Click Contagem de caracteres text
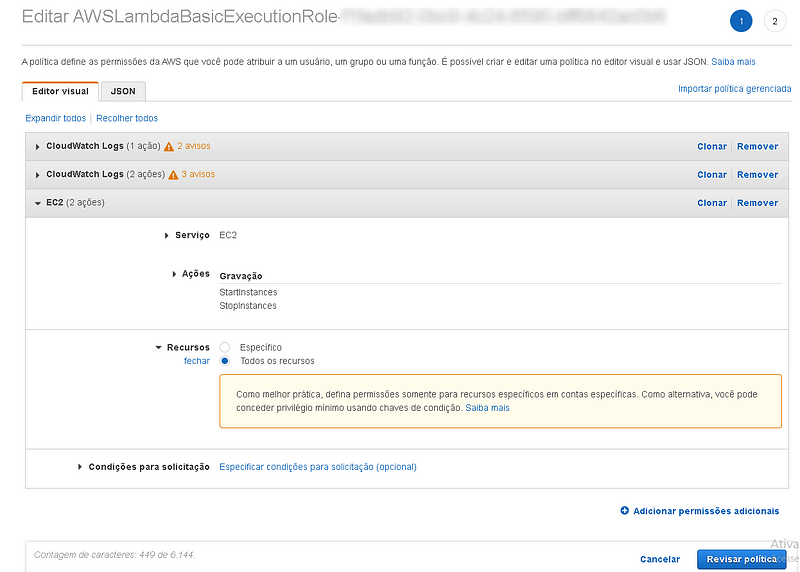Viewport: 800px width, 572px height. [114, 555]
